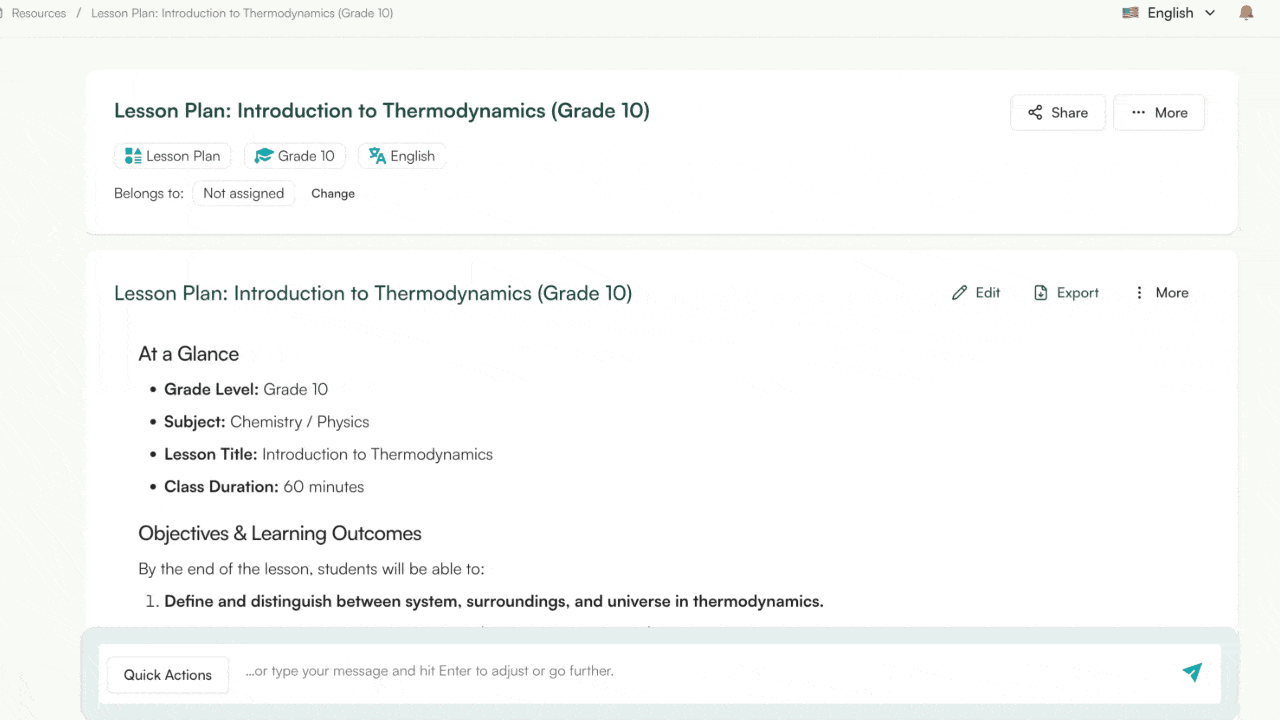Viewport: 1280px width, 720px height.
Task: Go to Resources breadcrumb
Action: (39, 13)
